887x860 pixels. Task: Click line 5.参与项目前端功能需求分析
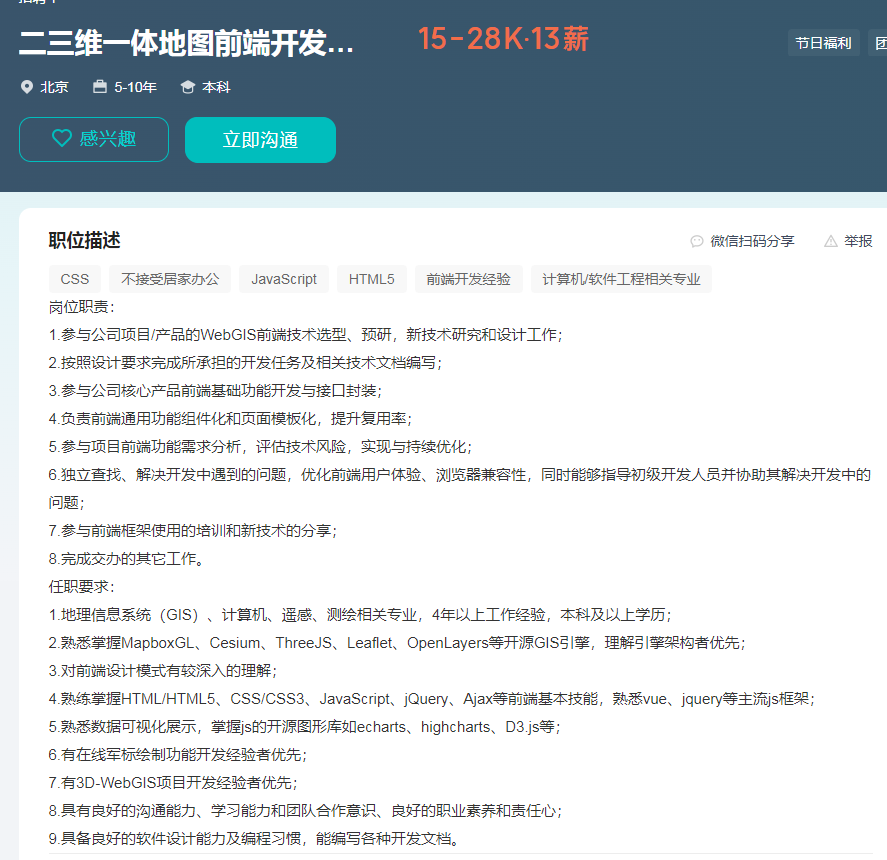coord(261,447)
